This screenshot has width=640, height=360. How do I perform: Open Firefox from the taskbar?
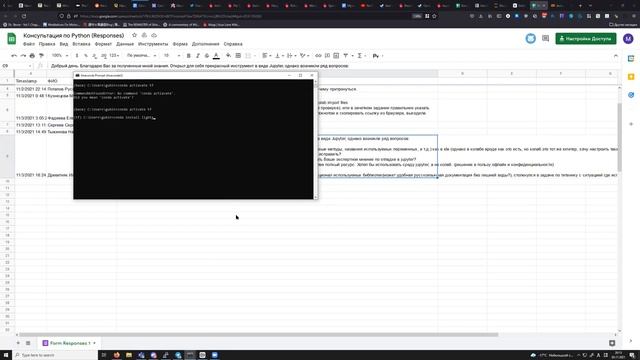pyautogui.click(x=116, y=355)
